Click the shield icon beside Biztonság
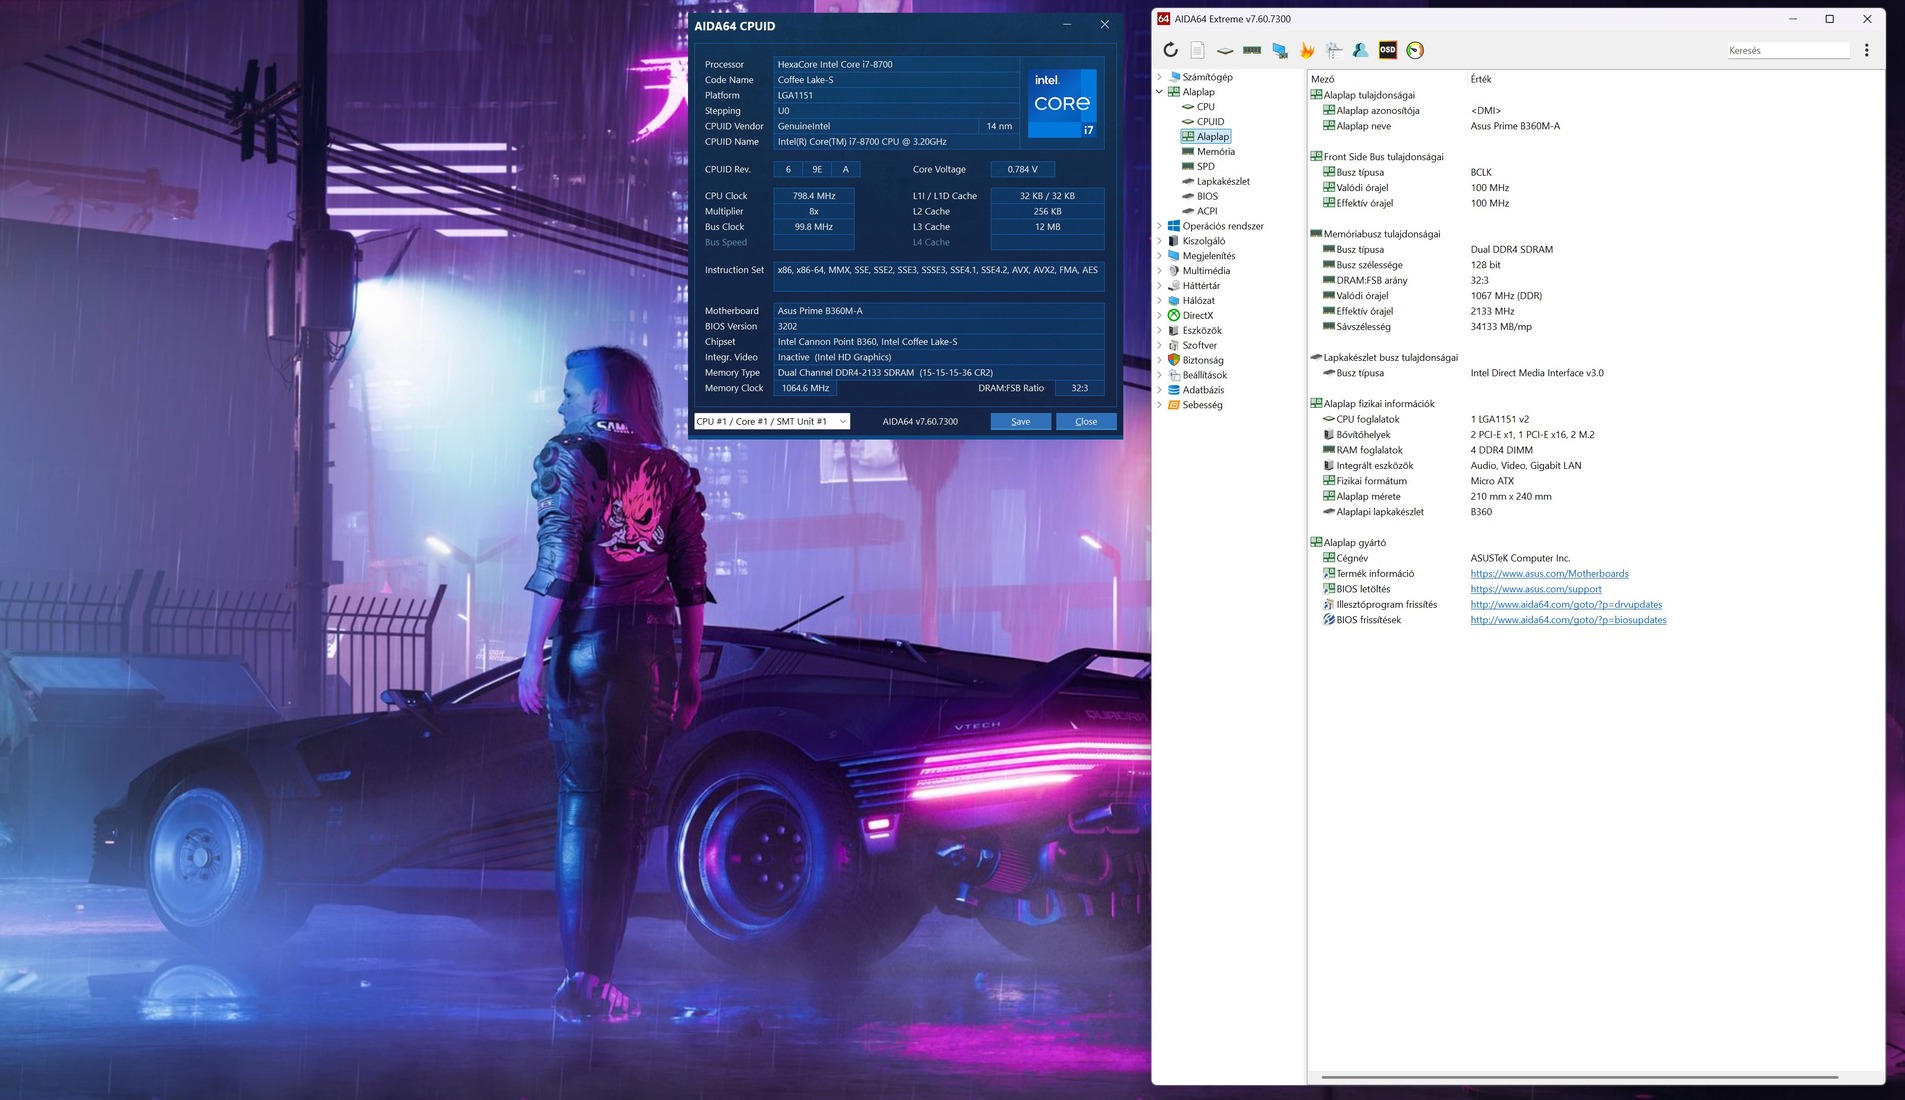1905x1100 pixels. 1174,360
